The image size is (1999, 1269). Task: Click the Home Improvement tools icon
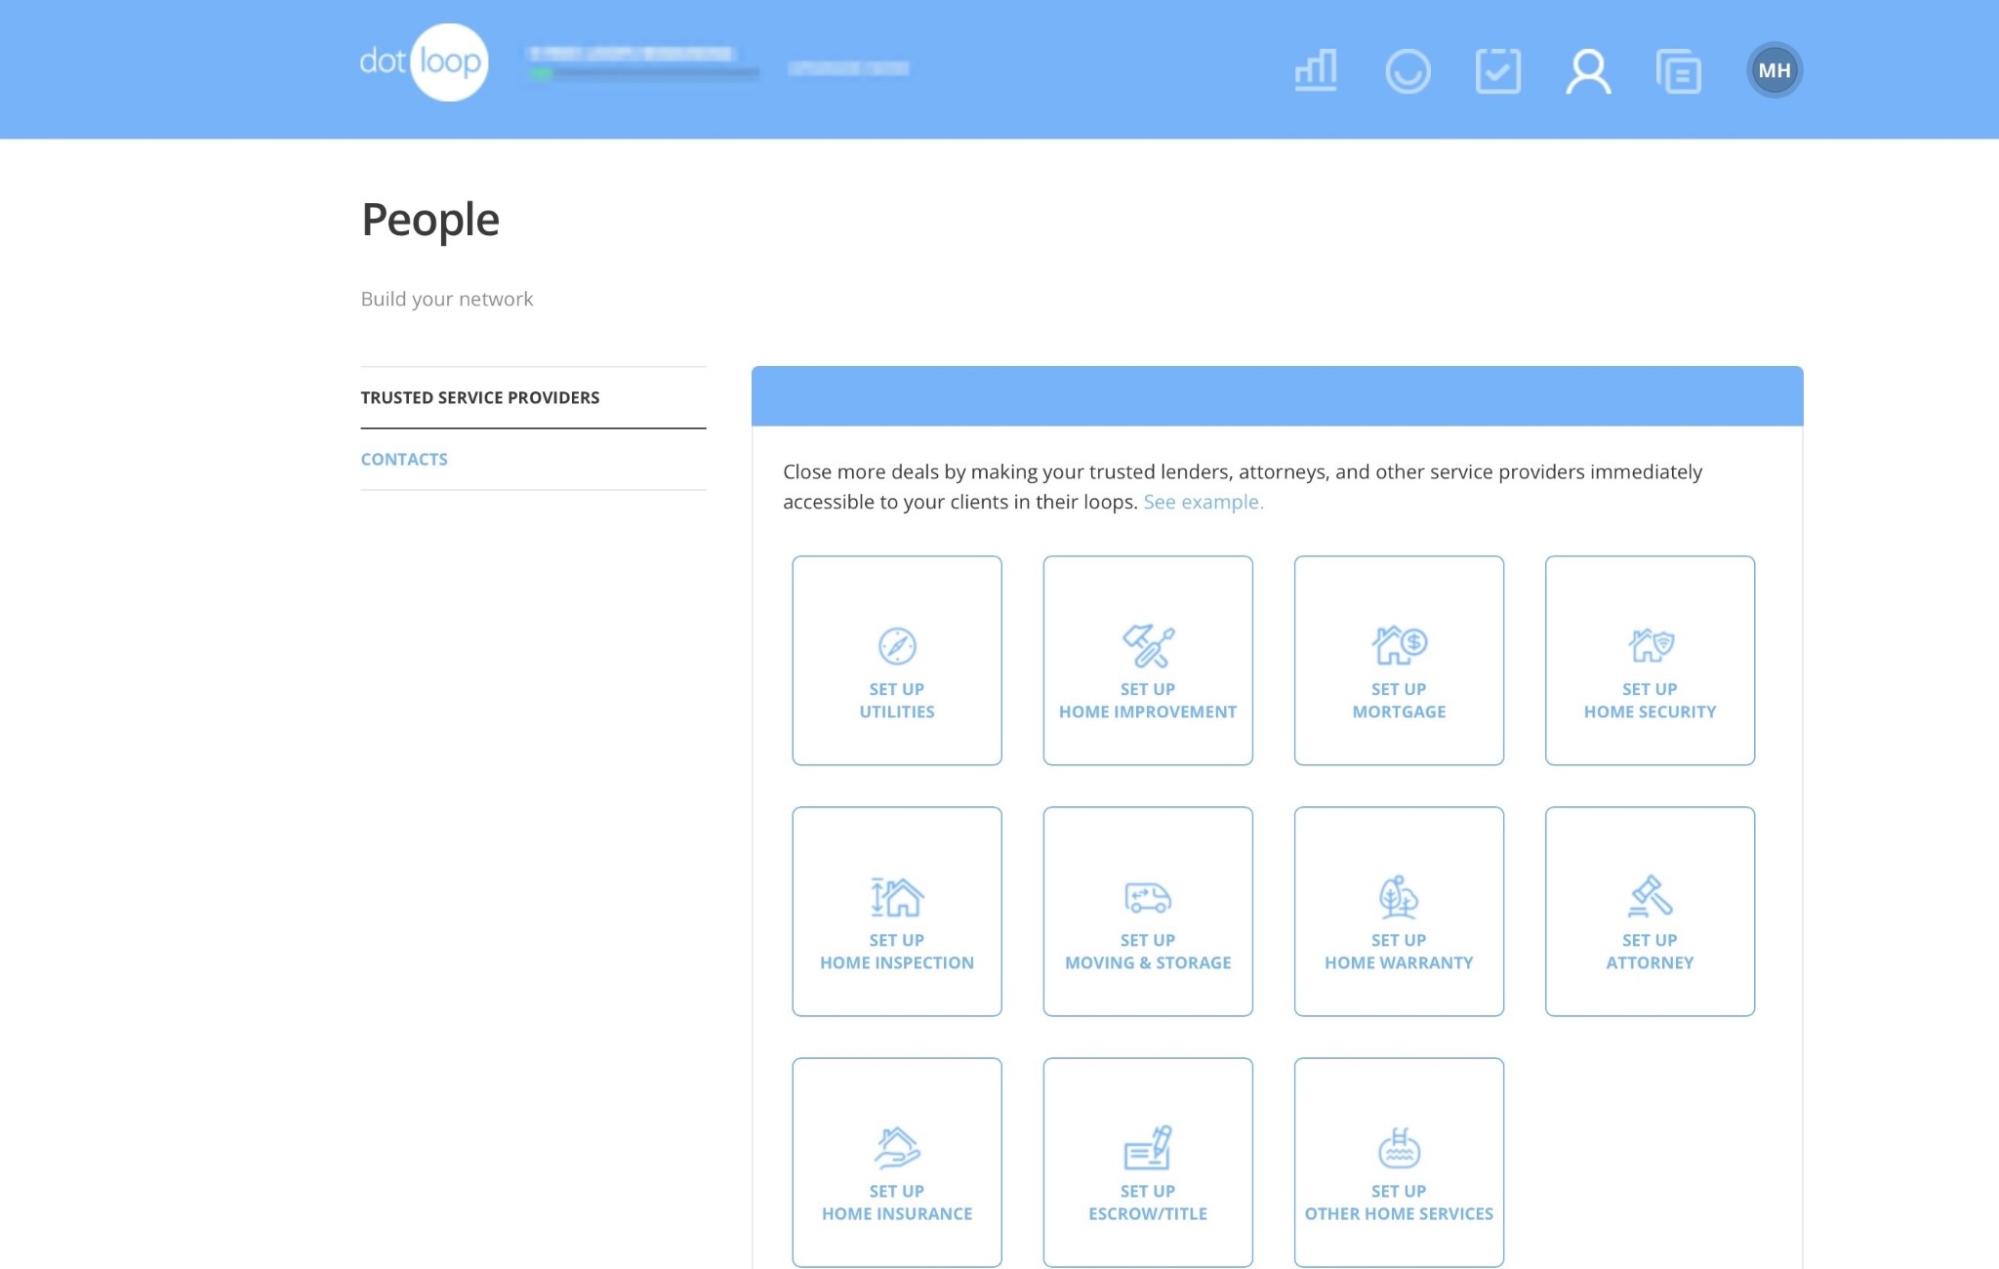[1147, 645]
